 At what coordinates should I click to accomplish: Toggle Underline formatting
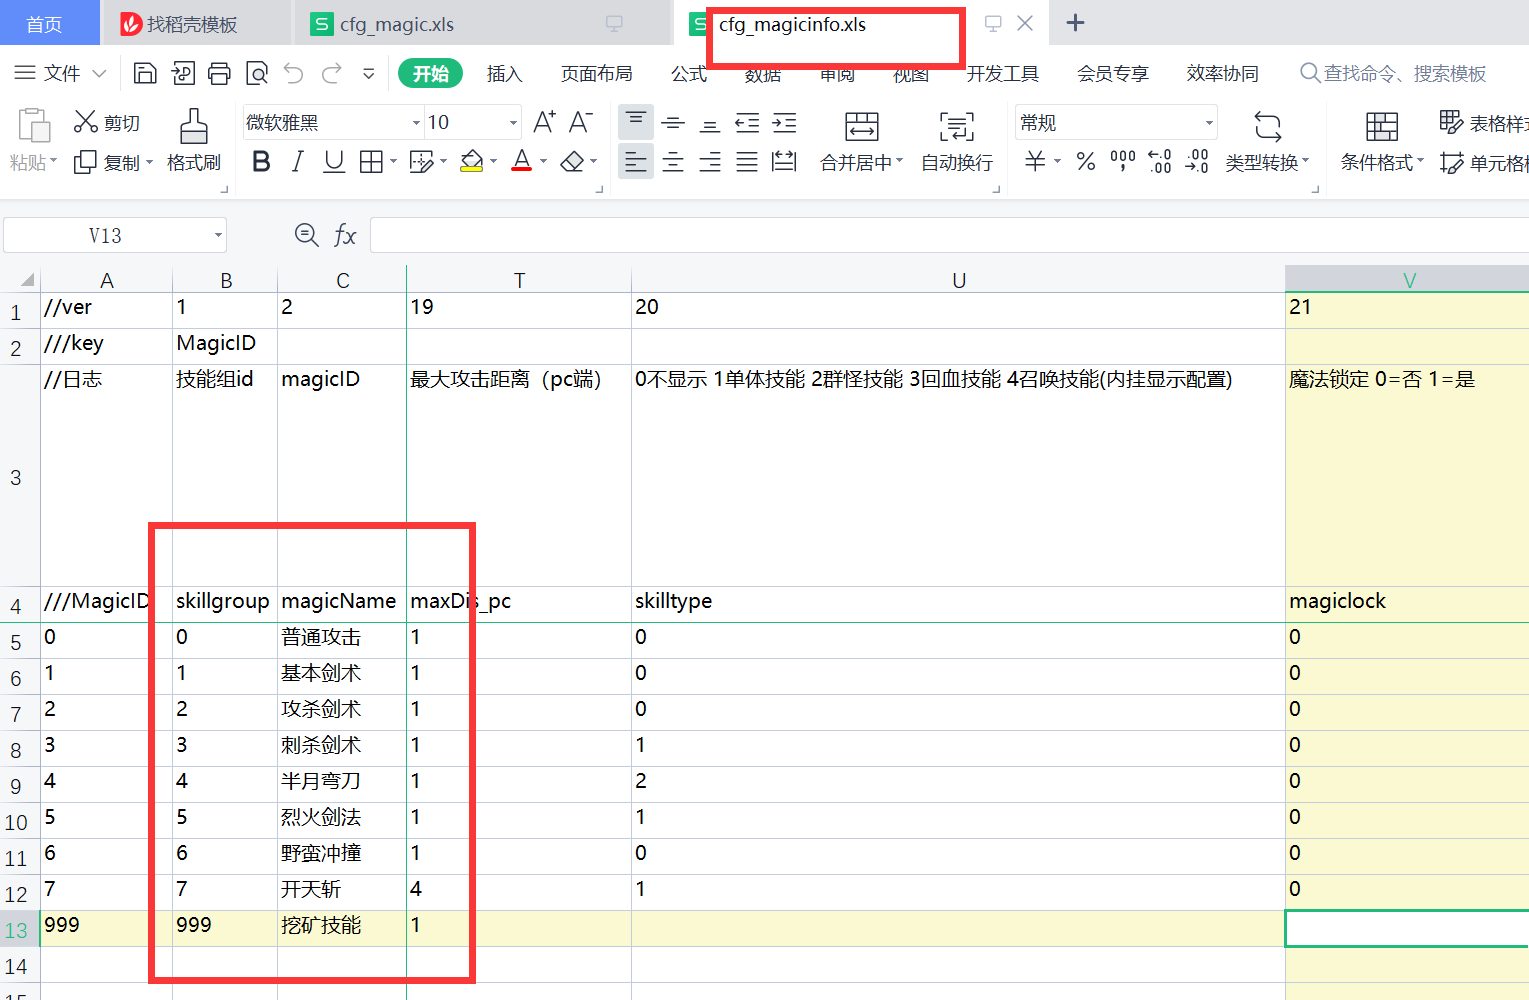tap(334, 161)
